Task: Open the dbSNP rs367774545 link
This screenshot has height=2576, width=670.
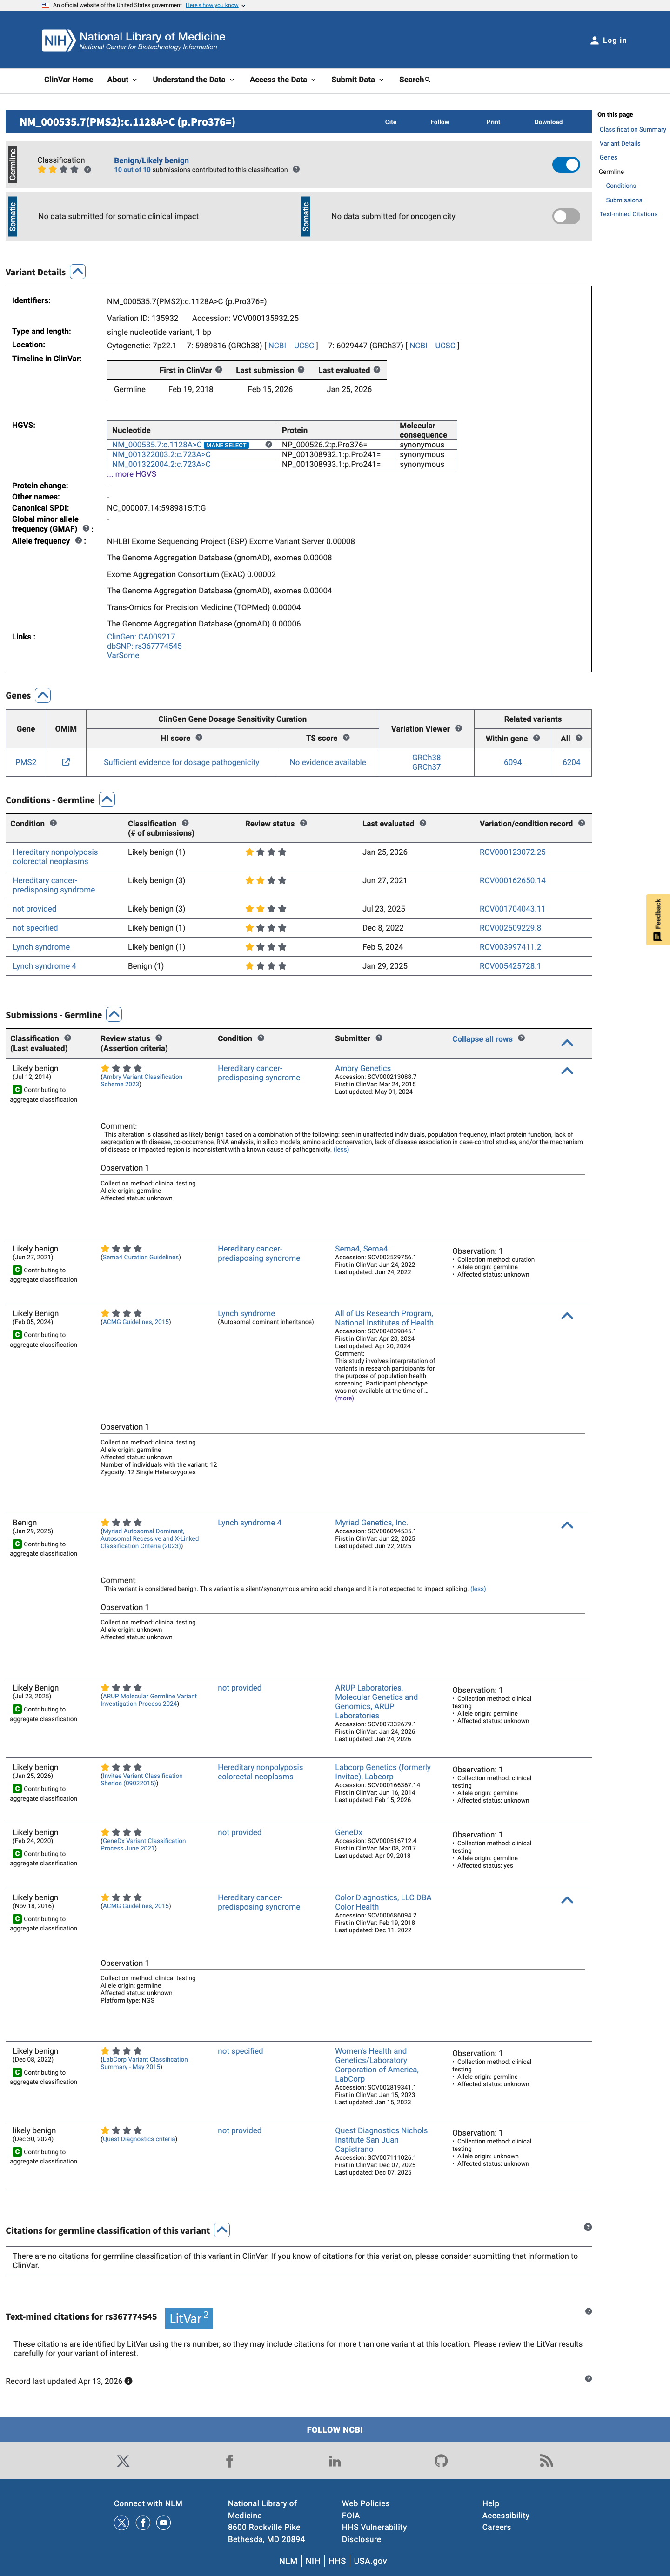Action: tap(144, 646)
